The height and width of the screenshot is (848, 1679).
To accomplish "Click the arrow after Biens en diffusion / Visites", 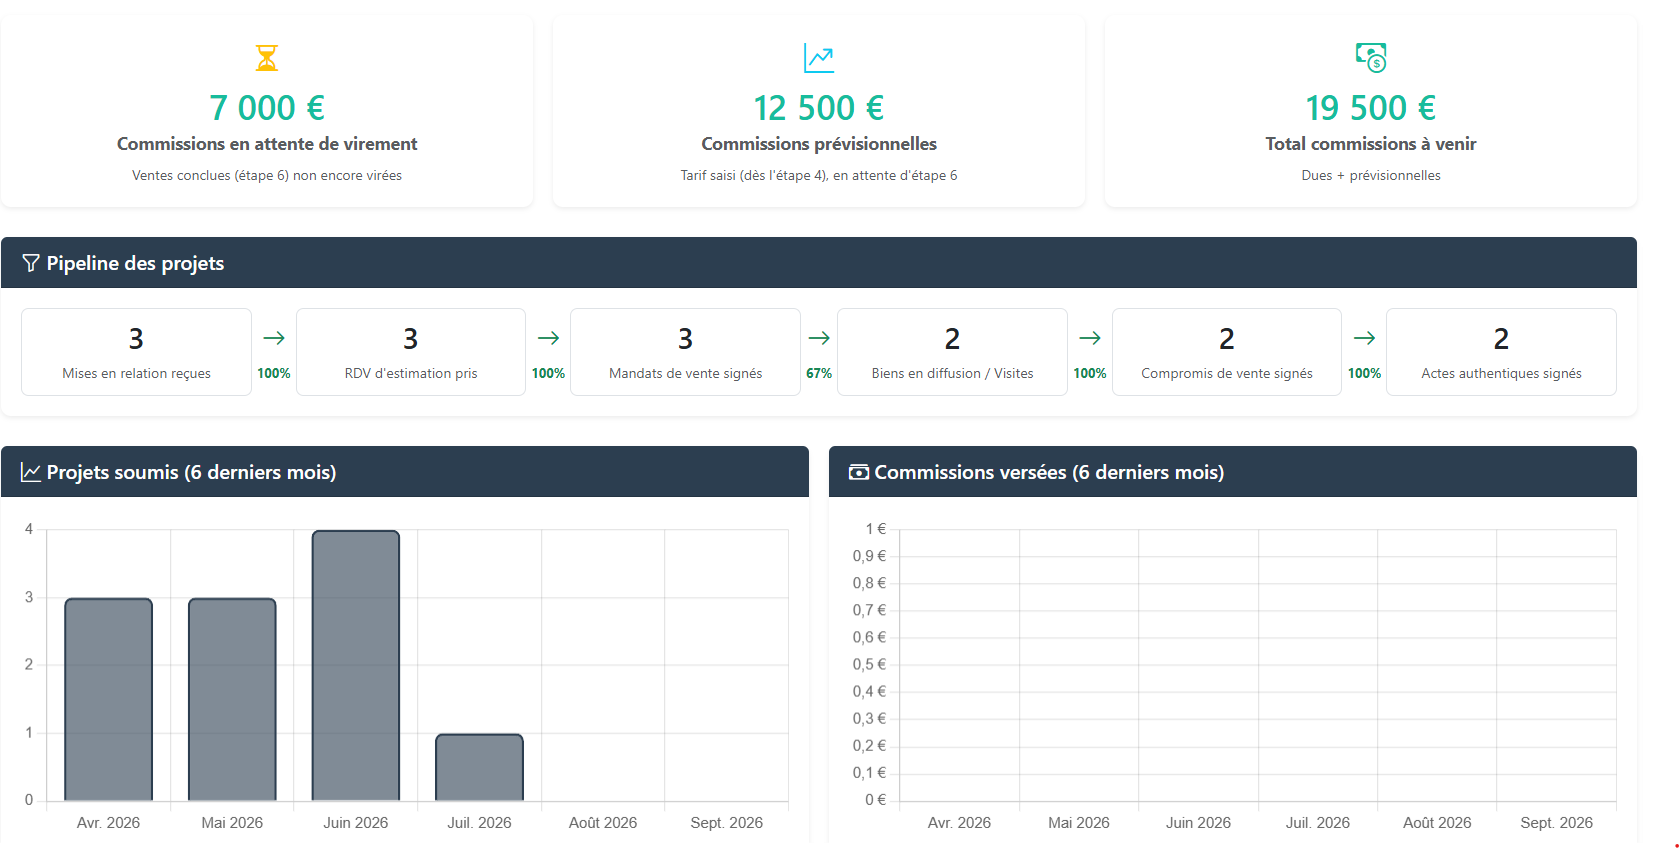I will pyautogui.click(x=1090, y=338).
